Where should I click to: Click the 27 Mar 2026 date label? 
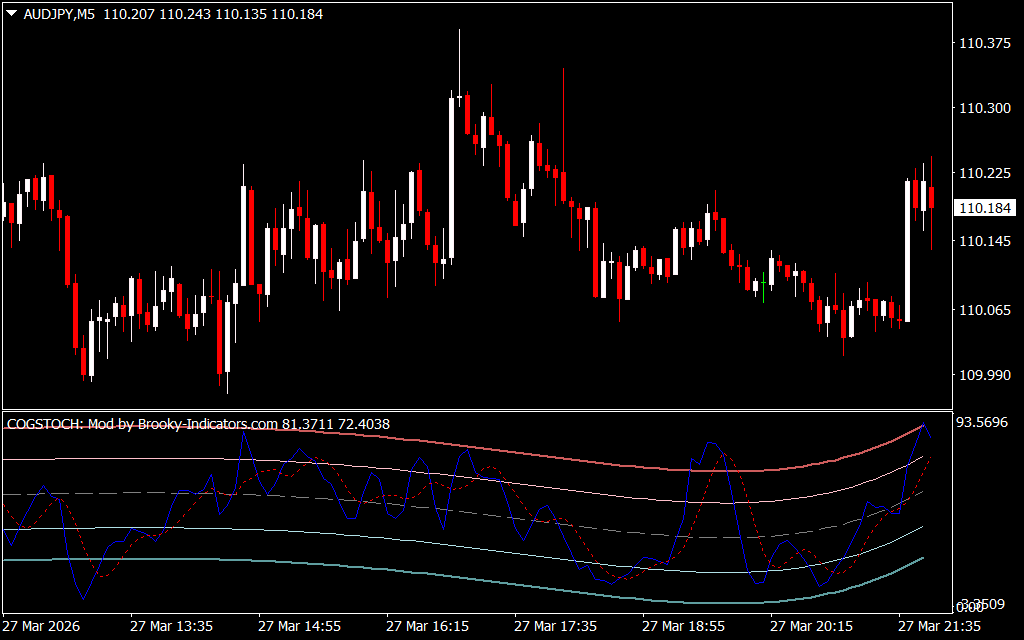(x=44, y=626)
